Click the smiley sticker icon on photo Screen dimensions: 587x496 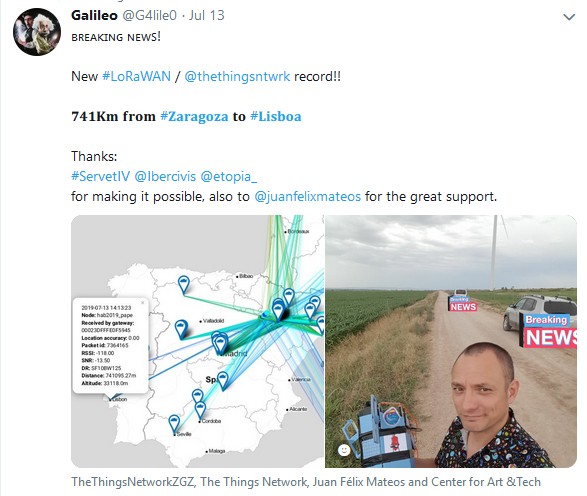[344, 450]
